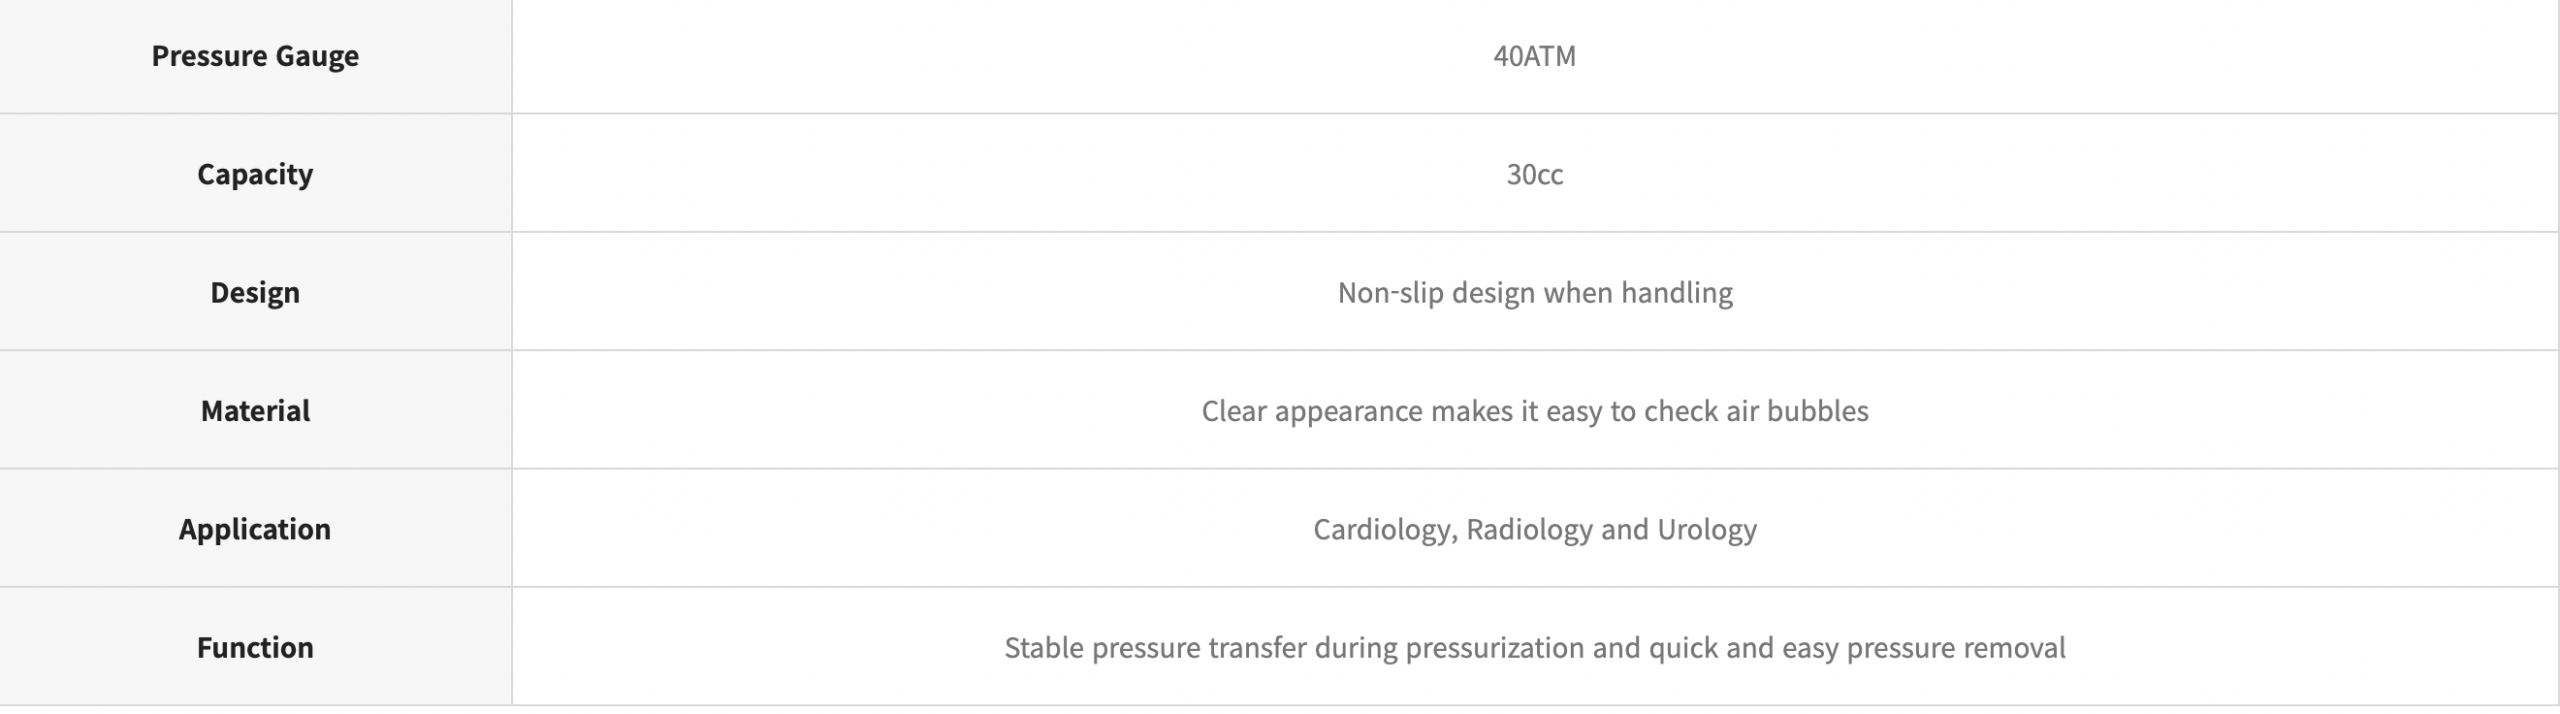This screenshot has height=714, width=2560.
Task: Click the word Cardiology
Action: pos(1382,529)
